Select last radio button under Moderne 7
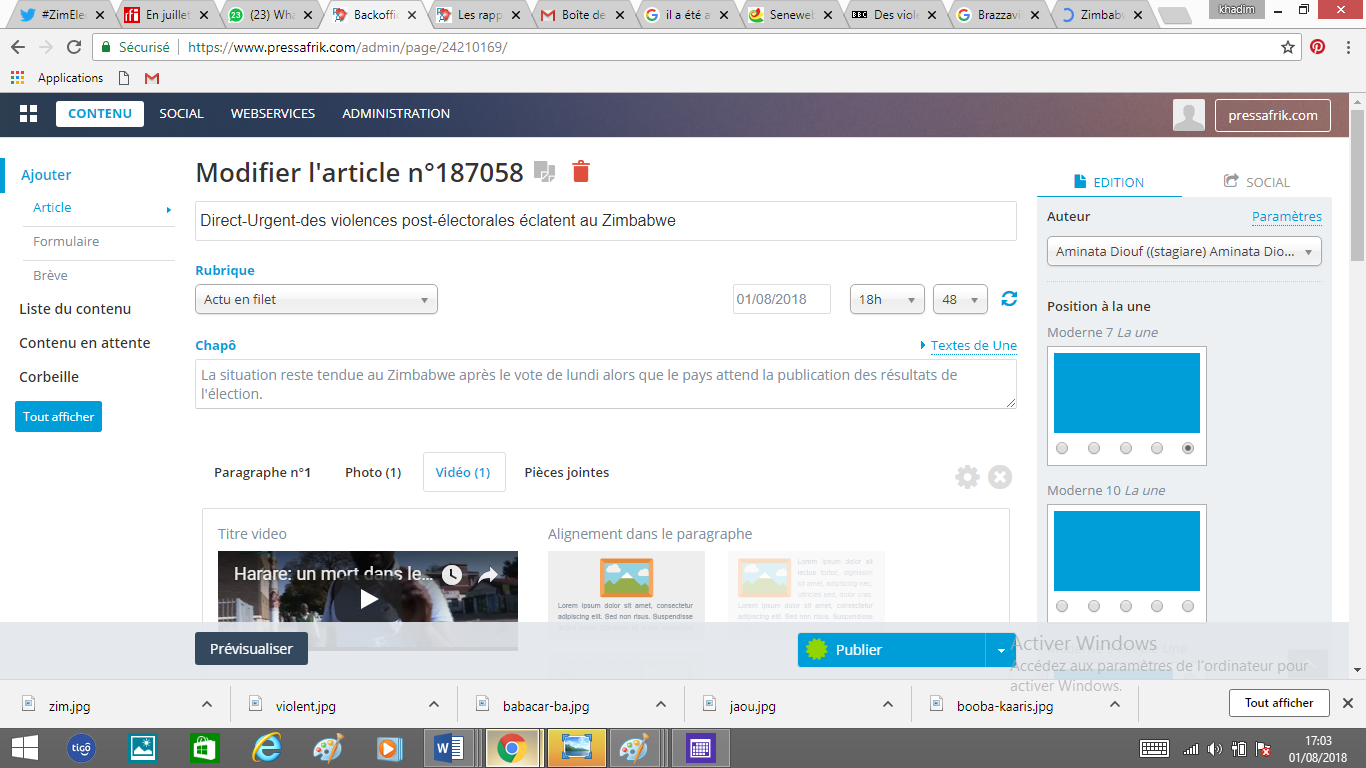Image resolution: width=1366 pixels, height=768 pixels. pos(1188,448)
